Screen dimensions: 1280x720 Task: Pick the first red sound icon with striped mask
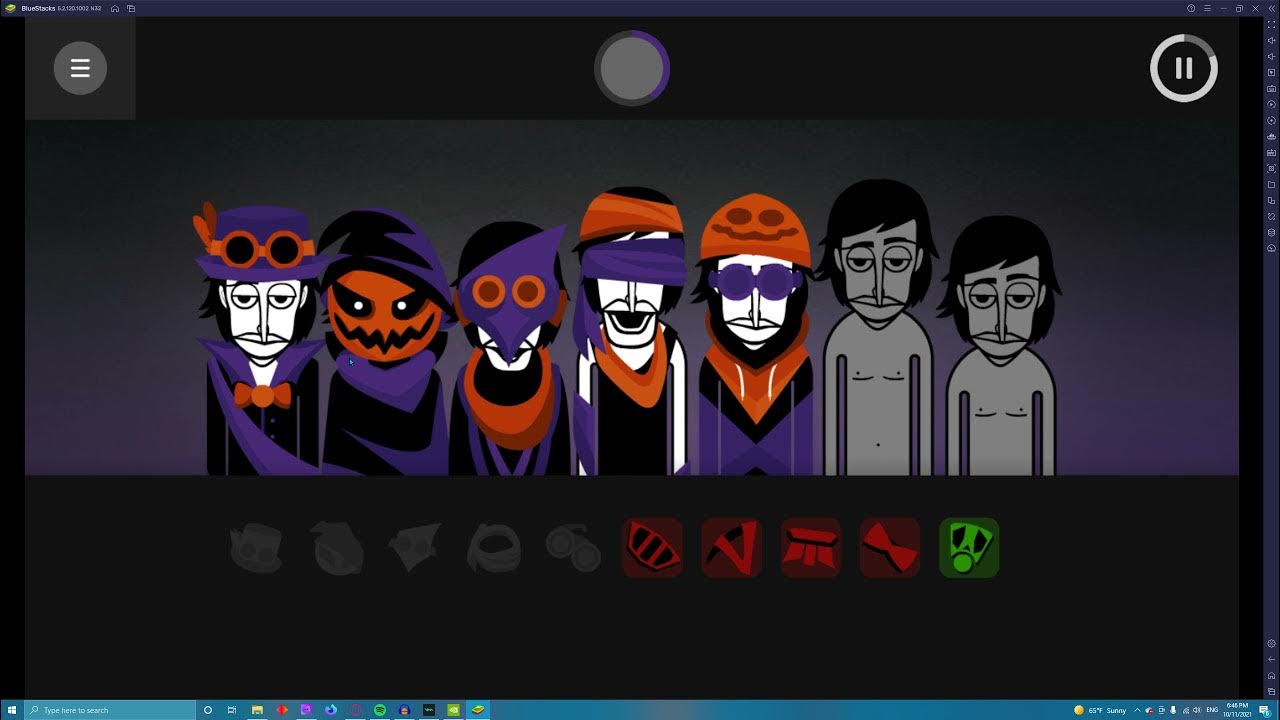click(653, 548)
